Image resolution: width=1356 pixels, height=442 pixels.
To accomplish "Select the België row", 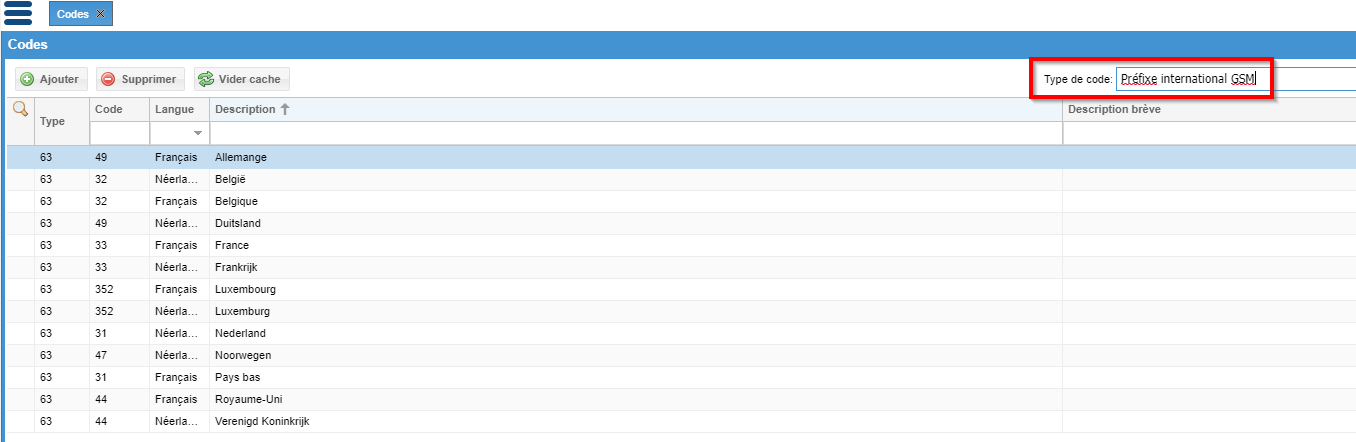I will 681,179.
